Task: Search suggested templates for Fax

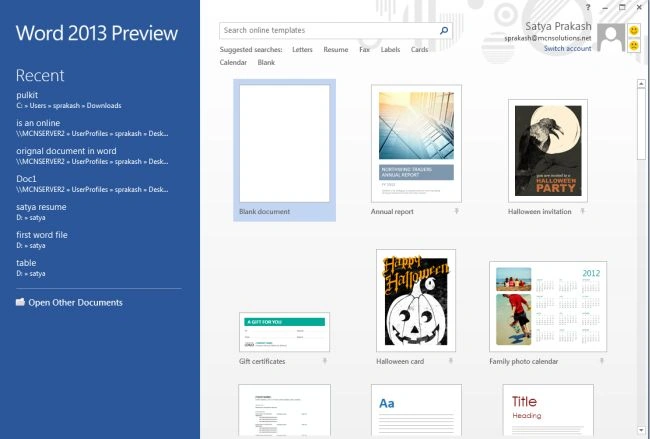Action: 364,49
